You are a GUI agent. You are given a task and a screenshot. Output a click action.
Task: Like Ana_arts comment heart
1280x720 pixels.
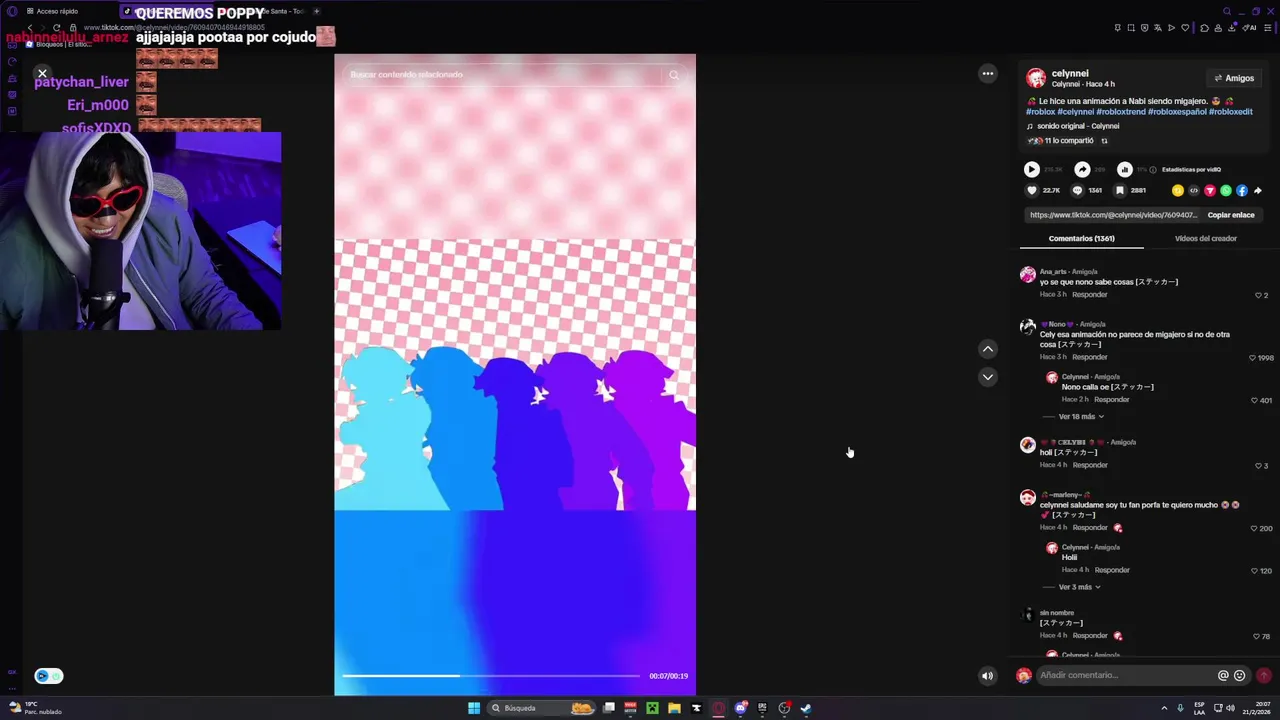1258,295
